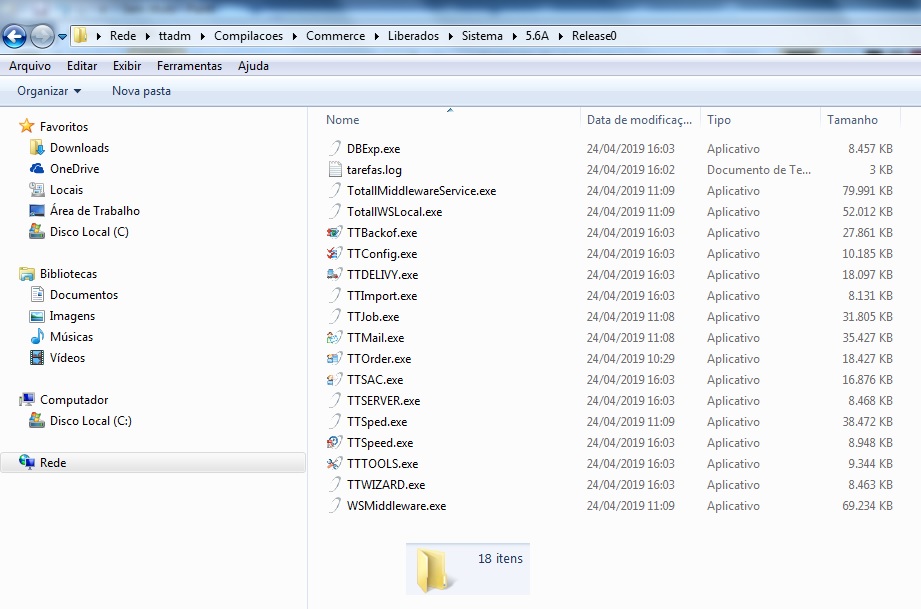Click the TTTOOLS.exe file icon
Image resolution: width=921 pixels, height=609 pixels.
334,464
